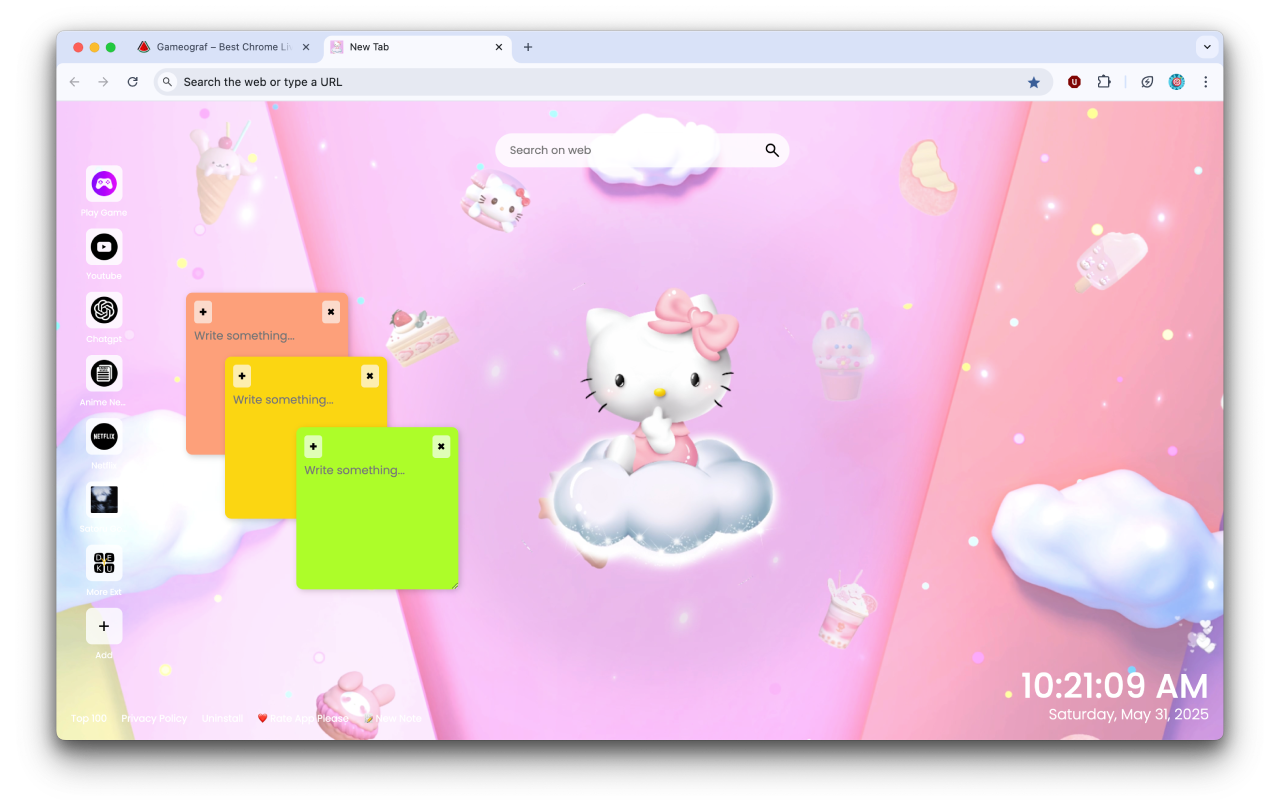Click the green sticky note resize handle
Viewport: 1280px width, 800px height.
coord(454,585)
